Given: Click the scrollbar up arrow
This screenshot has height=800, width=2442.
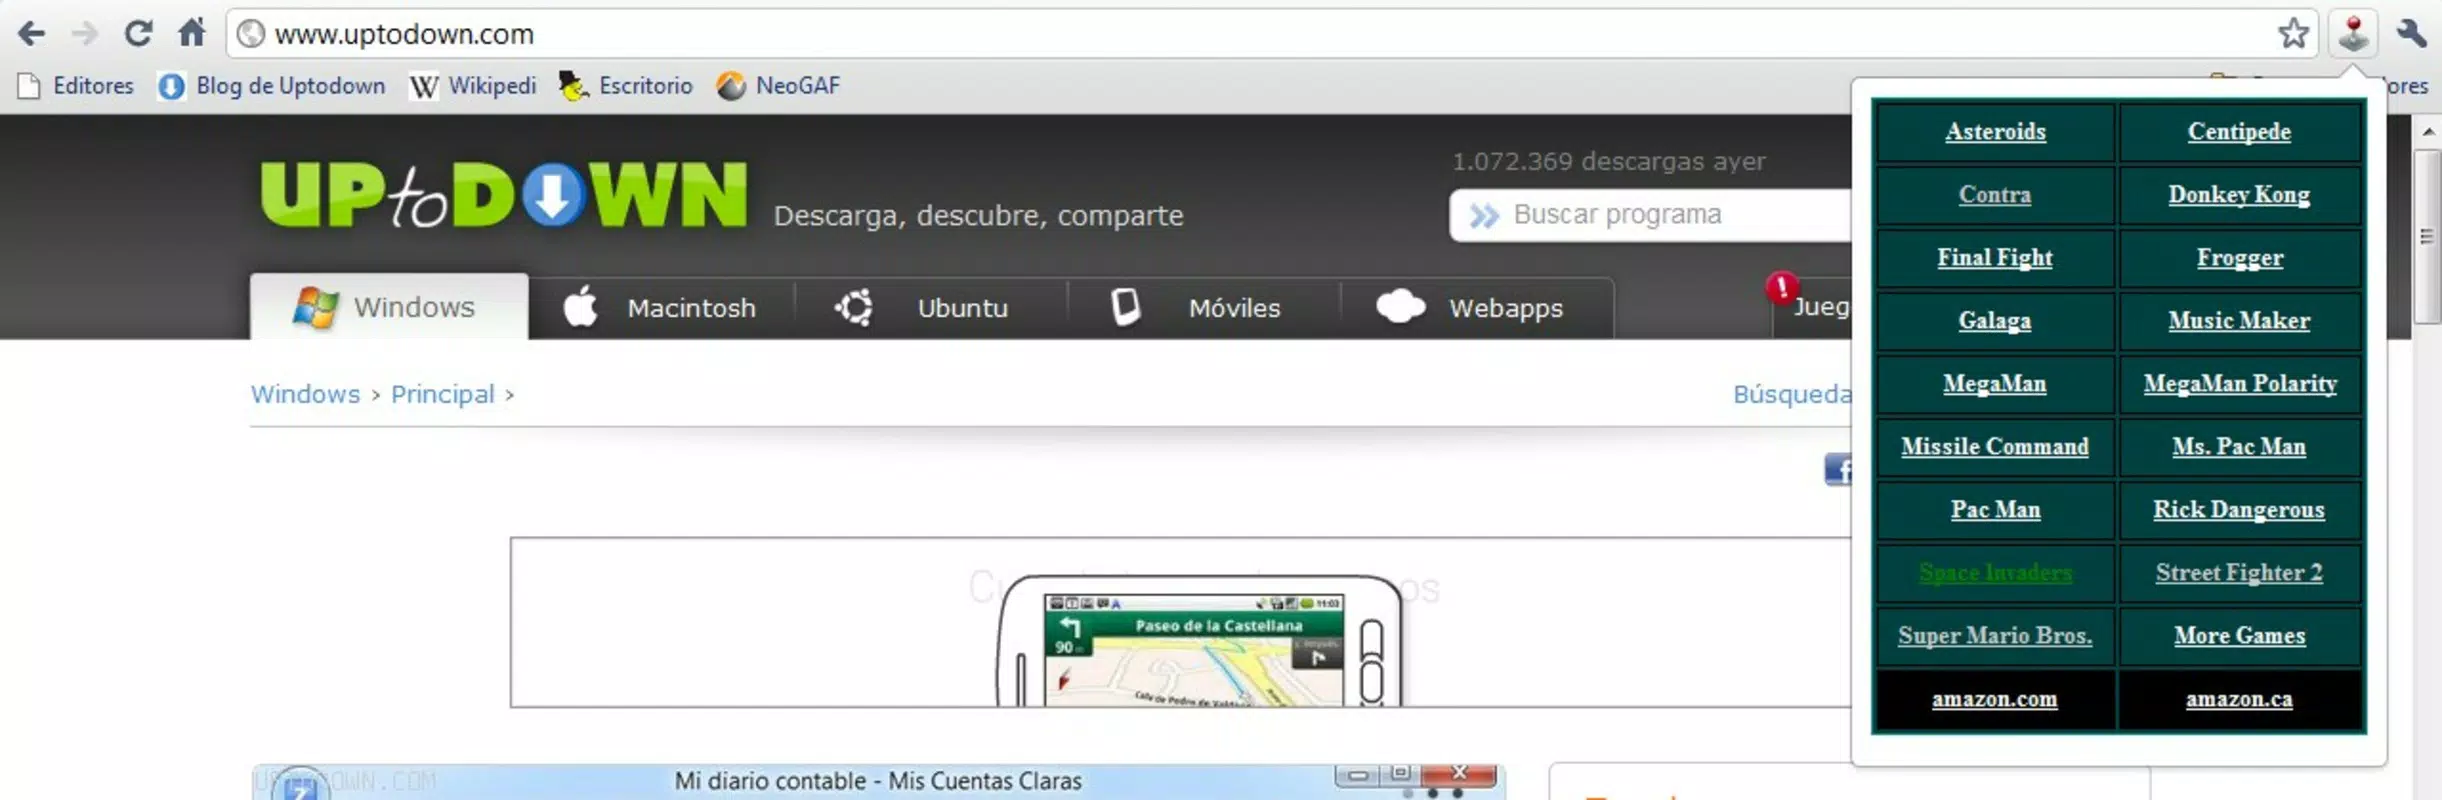Looking at the screenshot, I should tap(2428, 131).
